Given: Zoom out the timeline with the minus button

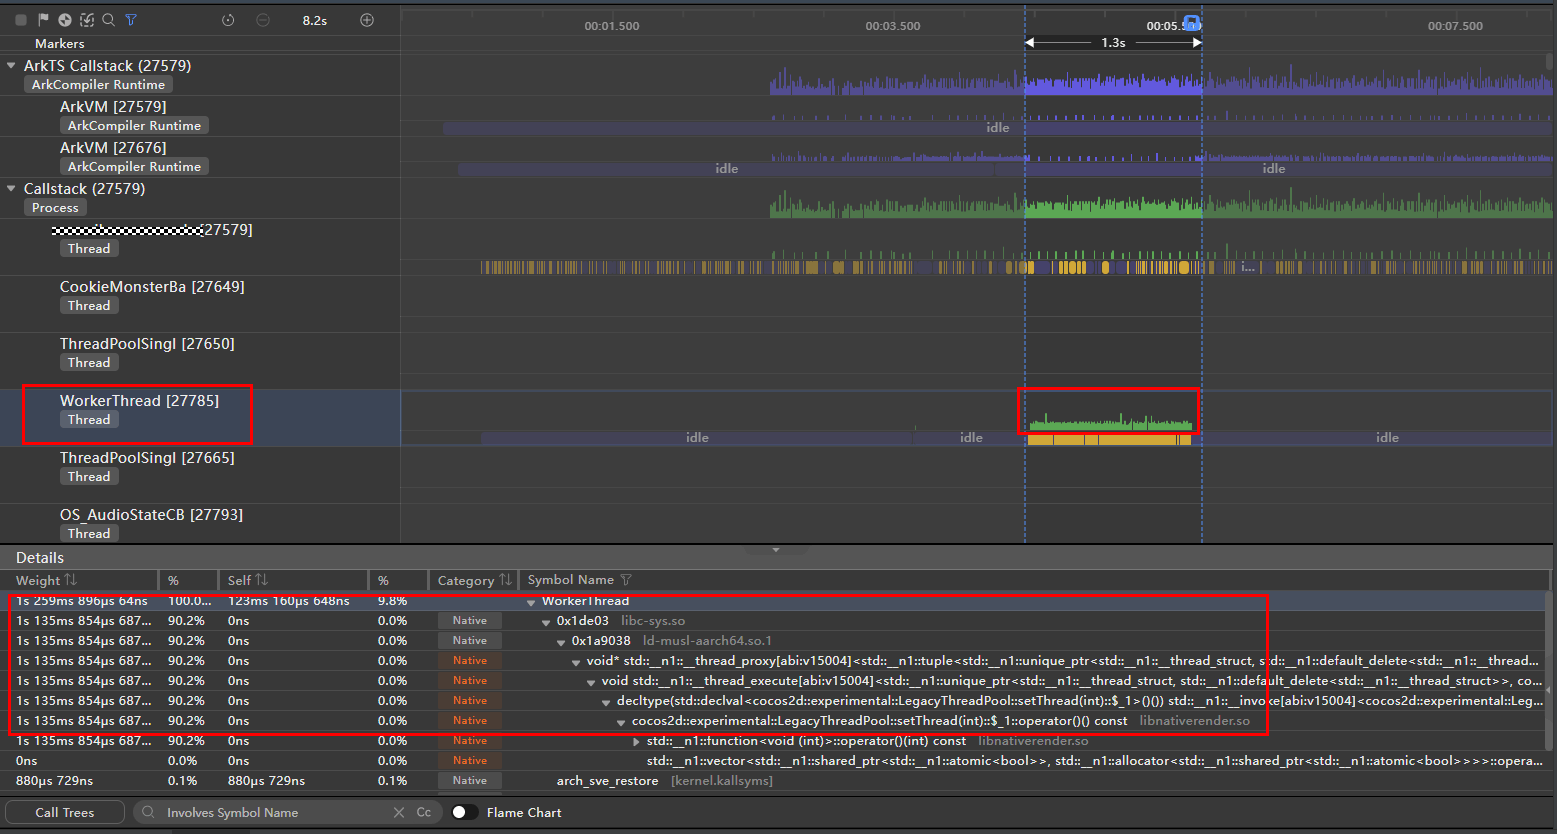Looking at the screenshot, I should 263,20.
